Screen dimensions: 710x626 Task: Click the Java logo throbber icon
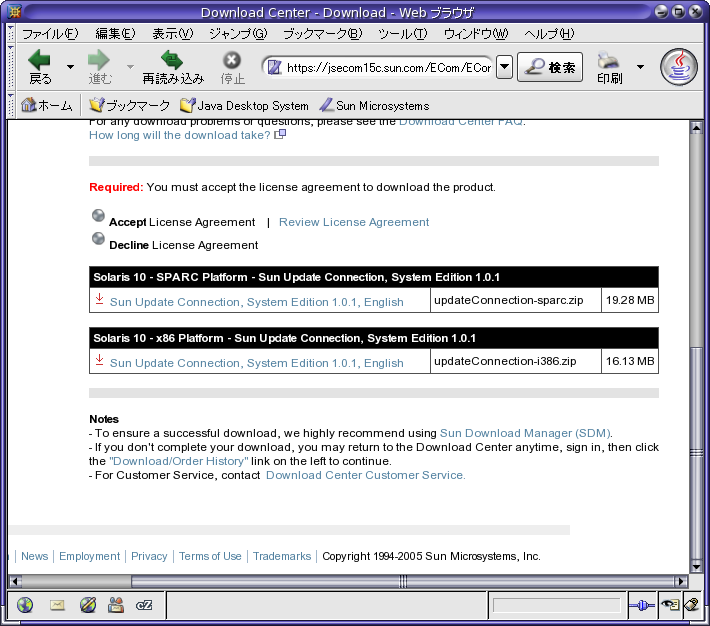(x=678, y=67)
